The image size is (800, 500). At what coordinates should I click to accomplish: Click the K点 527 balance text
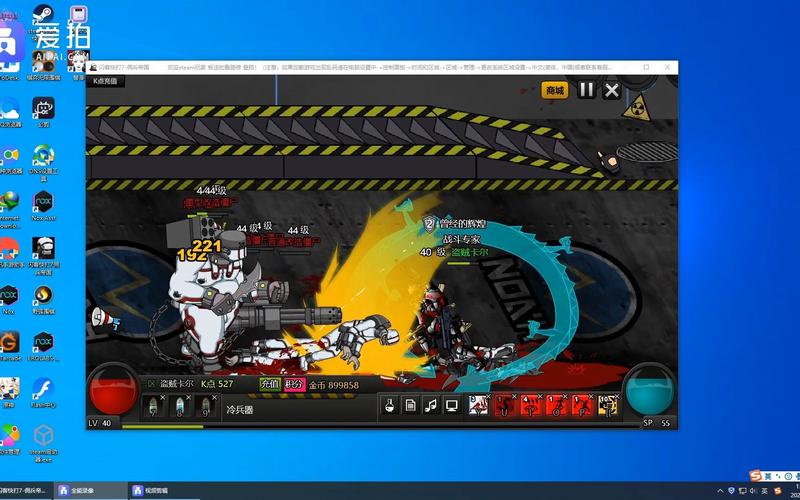tap(217, 384)
